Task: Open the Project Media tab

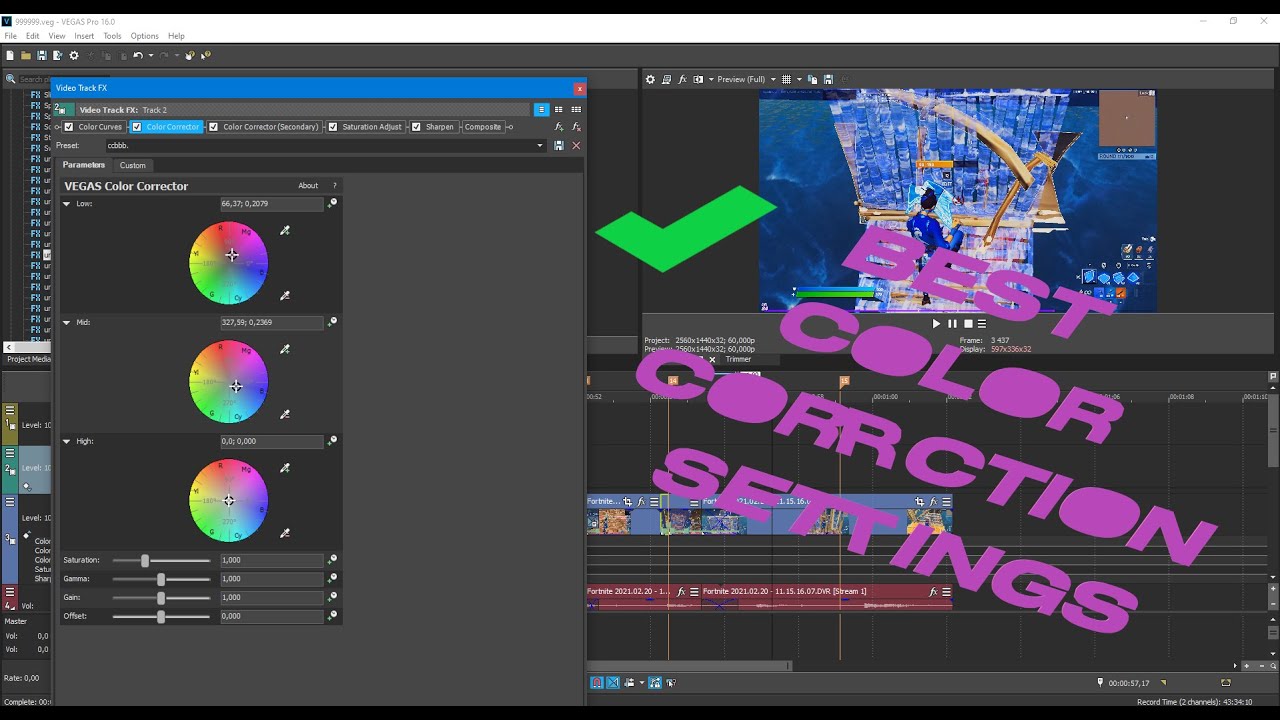Action: [28, 359]
